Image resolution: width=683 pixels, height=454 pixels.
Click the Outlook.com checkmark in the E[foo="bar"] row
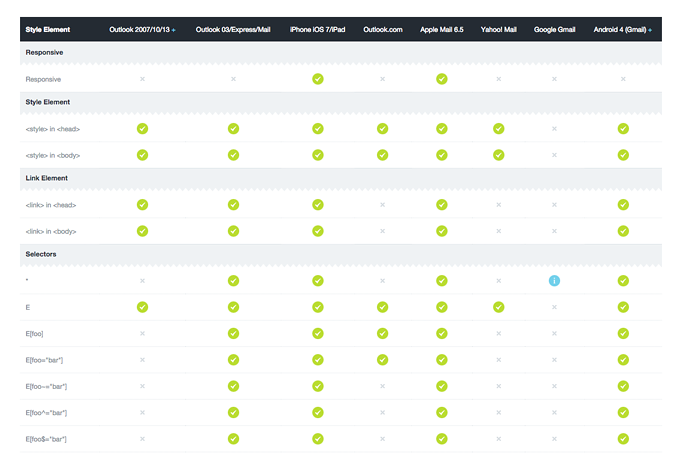(383, 359)
